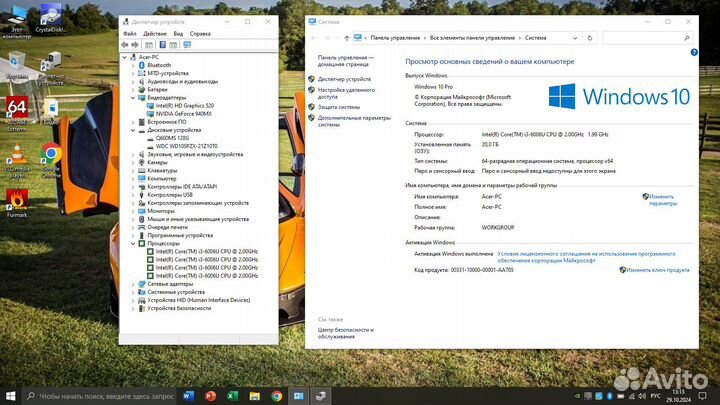Screen dimensions: 720x405
Task: Select WDC WD10SPZX-21Z10T0 disk
Action: pos(186,146)
